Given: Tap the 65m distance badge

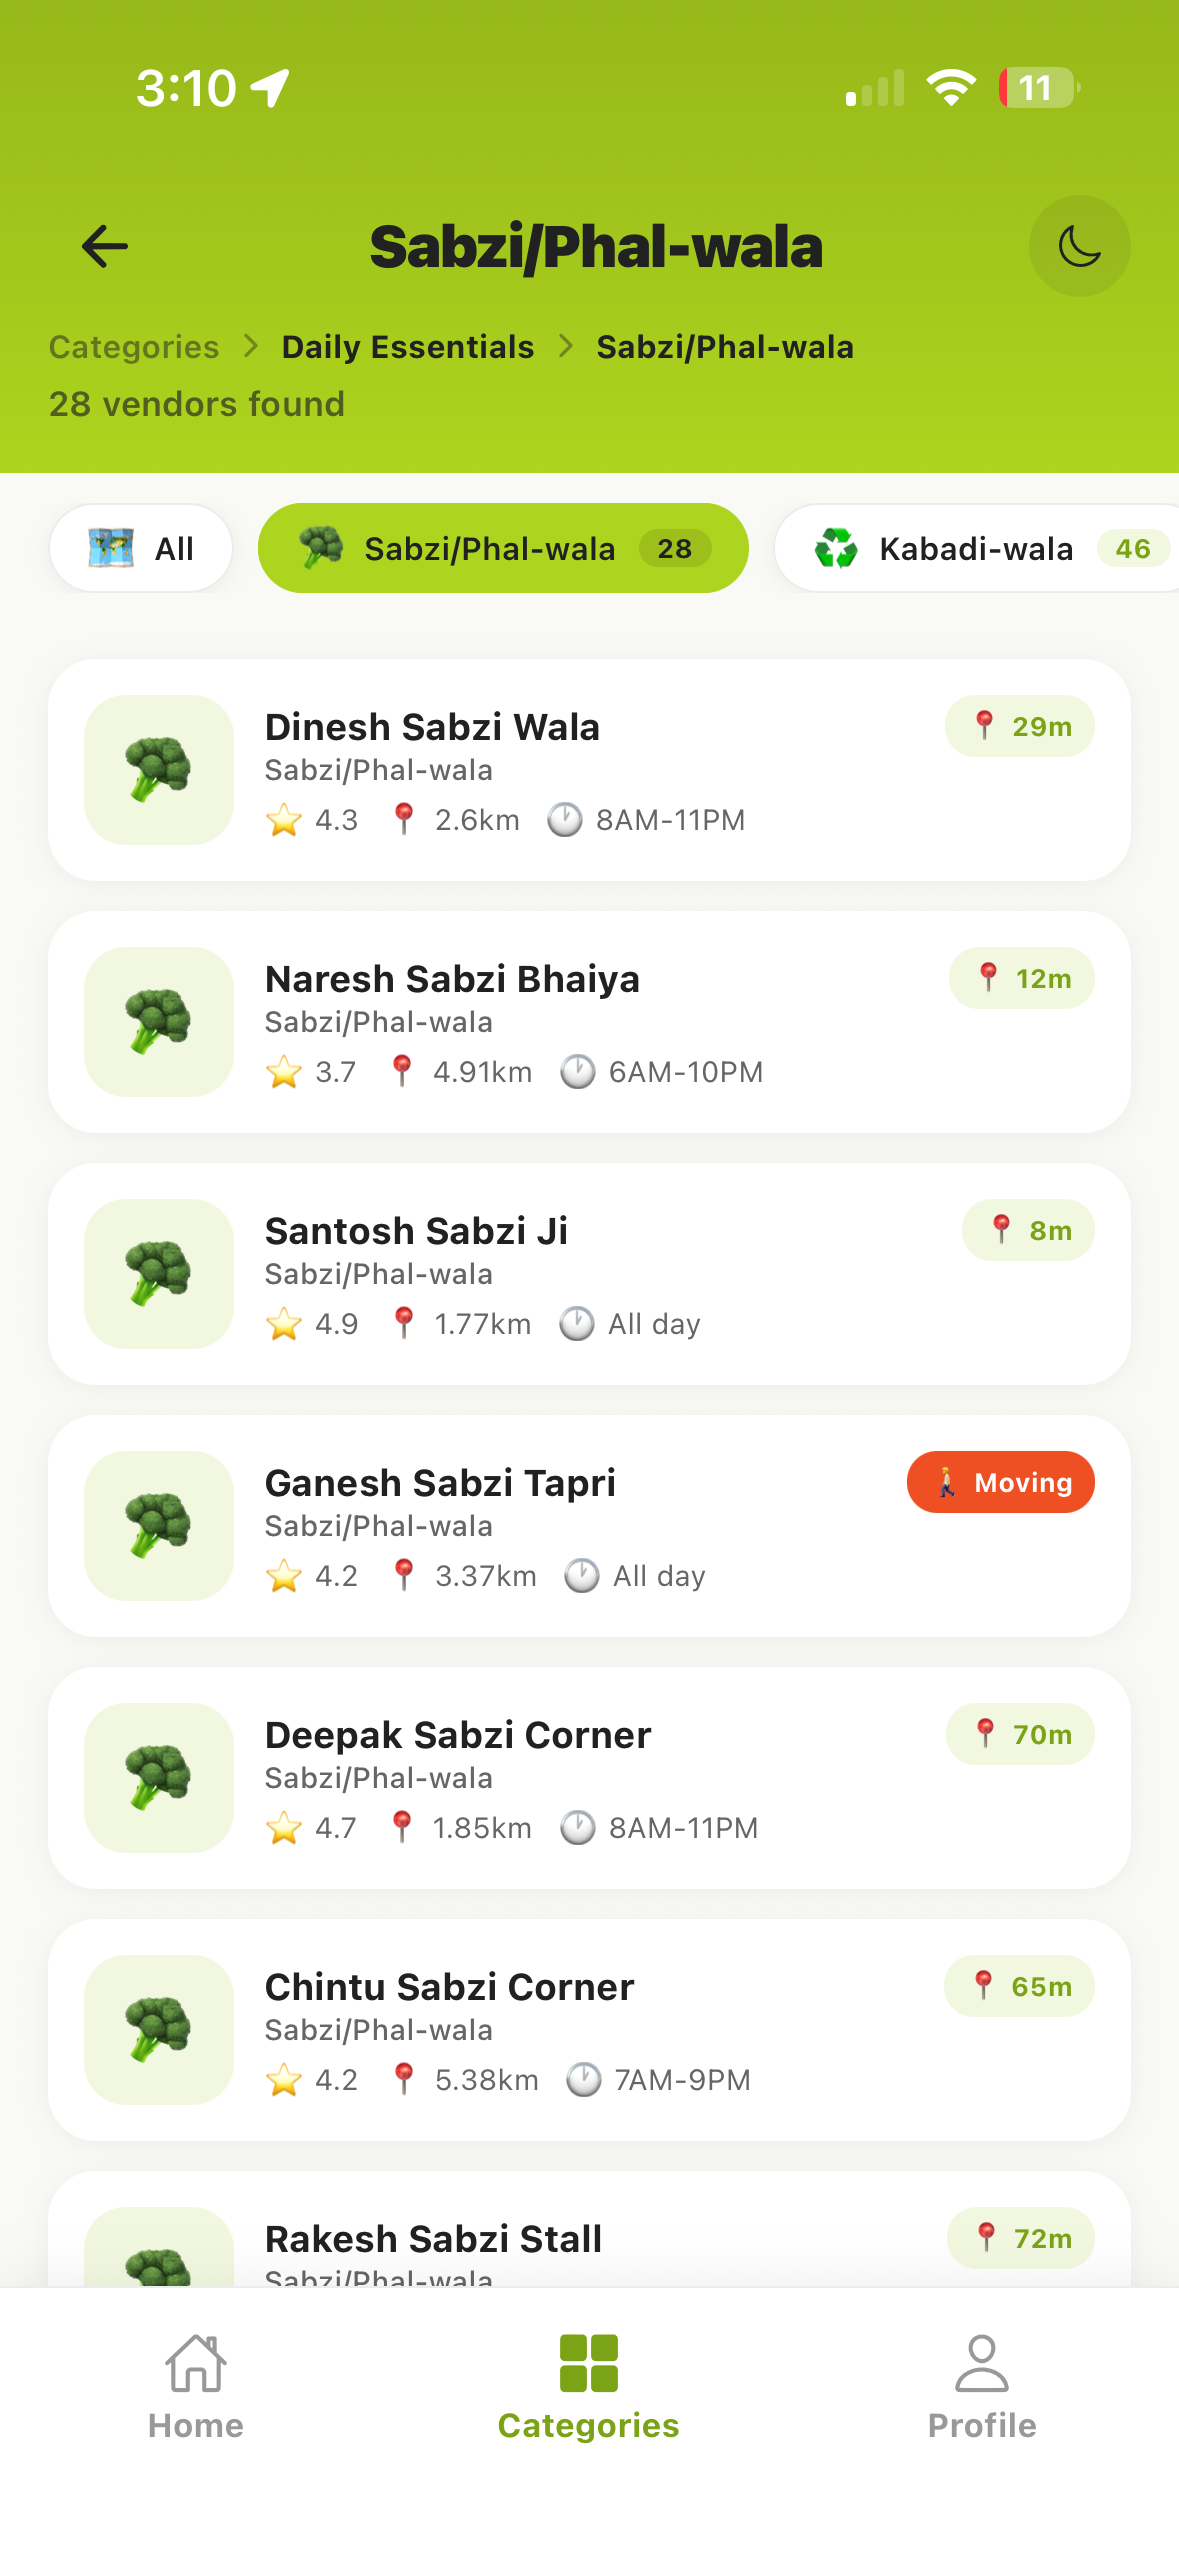Looking at the screenshot, I should pos(1019,1986).
